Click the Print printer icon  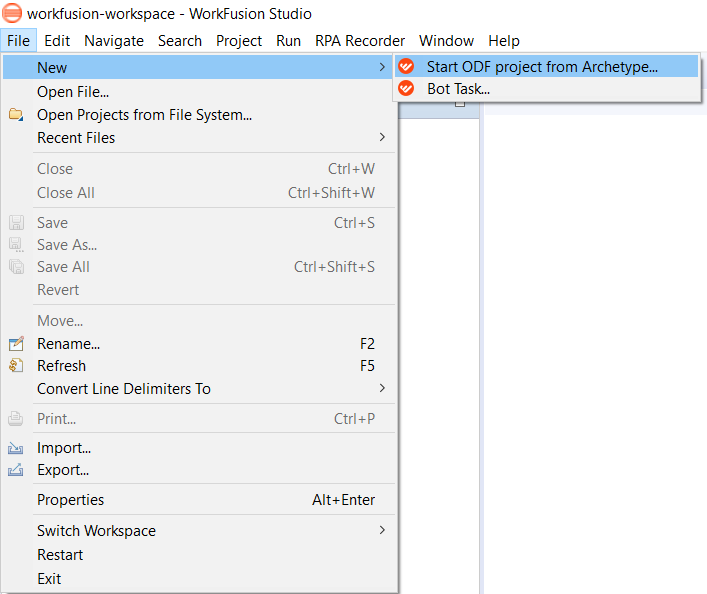coord(16,419)
